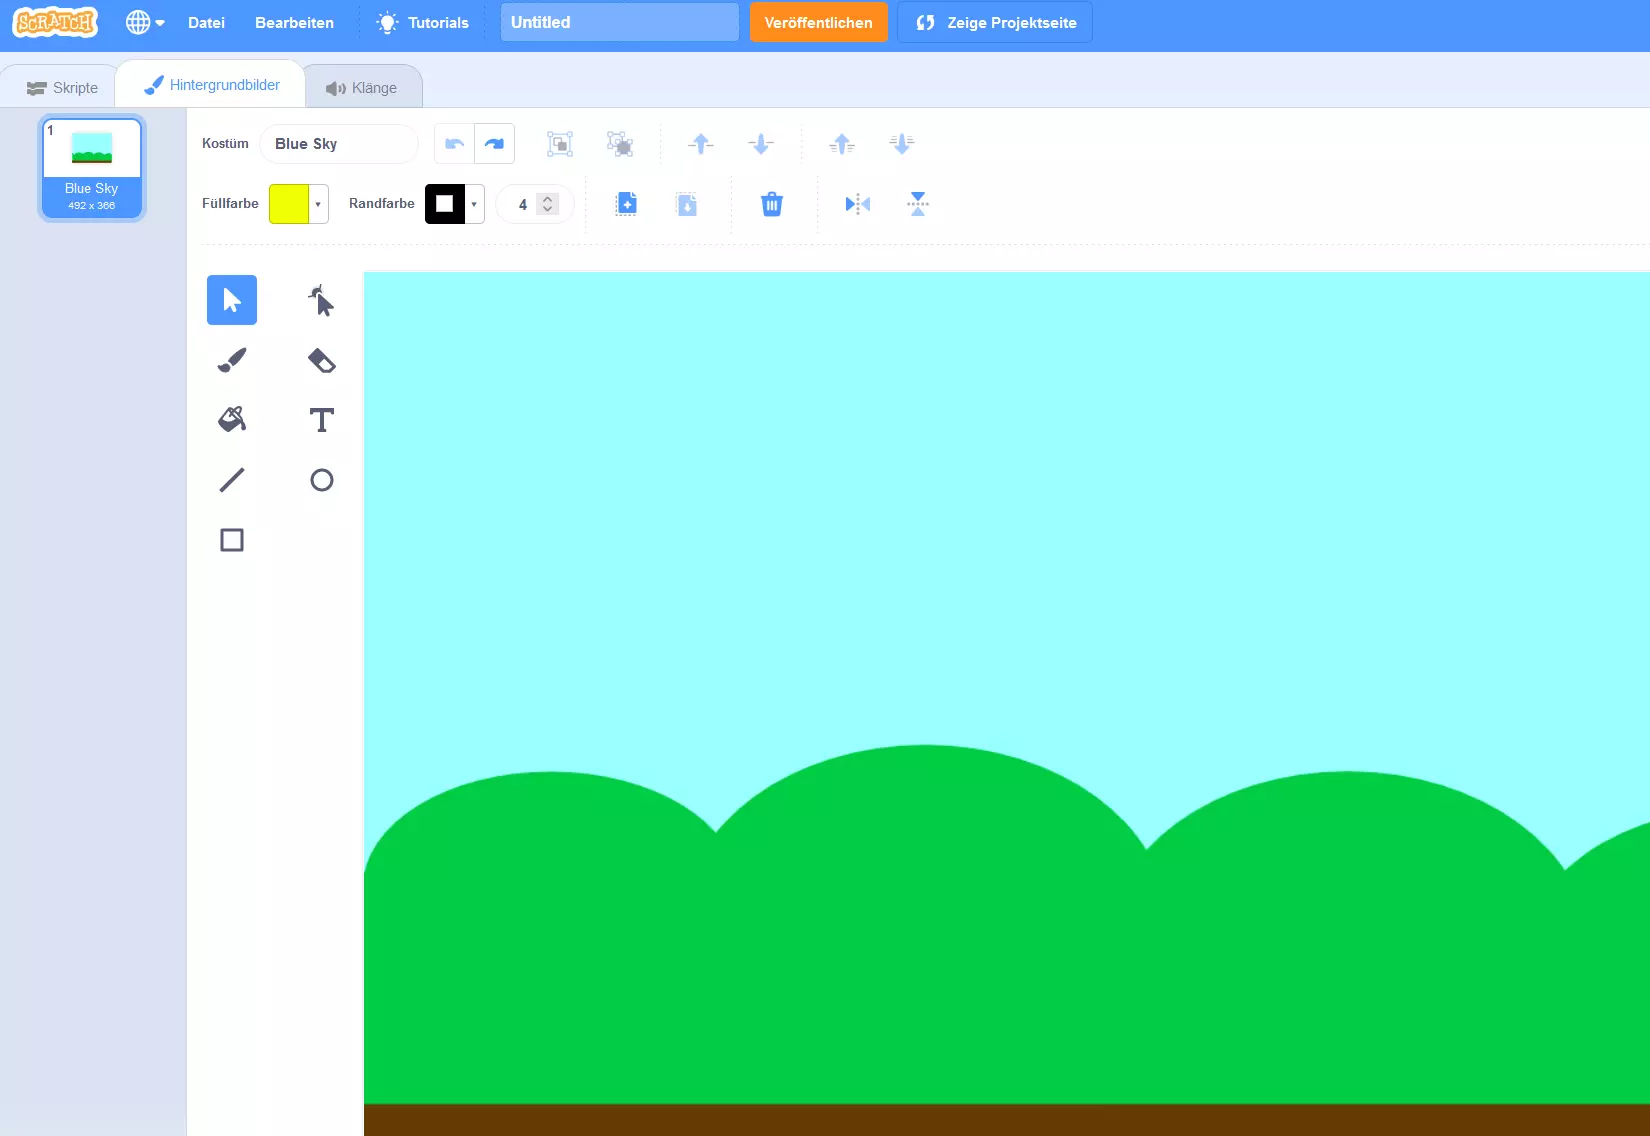Image resolution: width=1650 pixels, height=1136 pixels.
Task: Activate the Fill (paint bucket) tool
Action: coord(231,419)
